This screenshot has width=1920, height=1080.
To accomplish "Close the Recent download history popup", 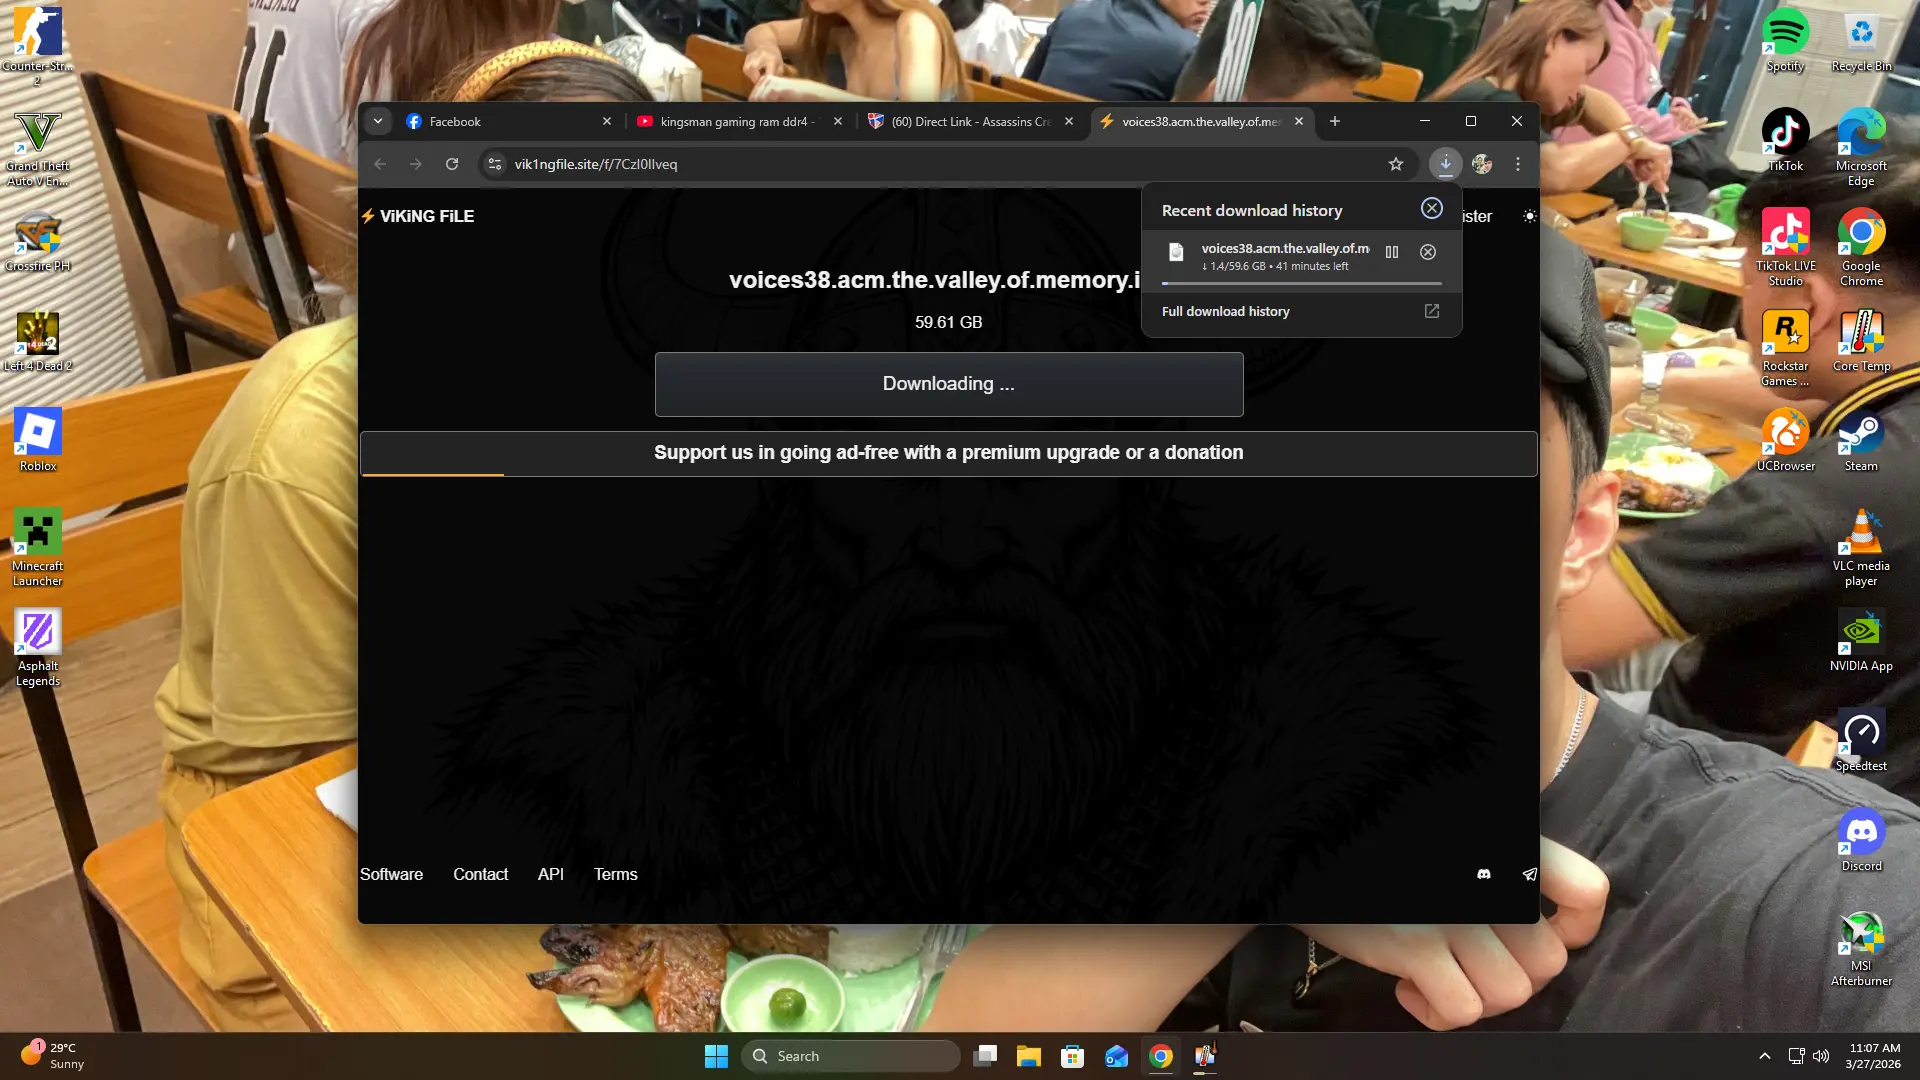I will 1432,208.
